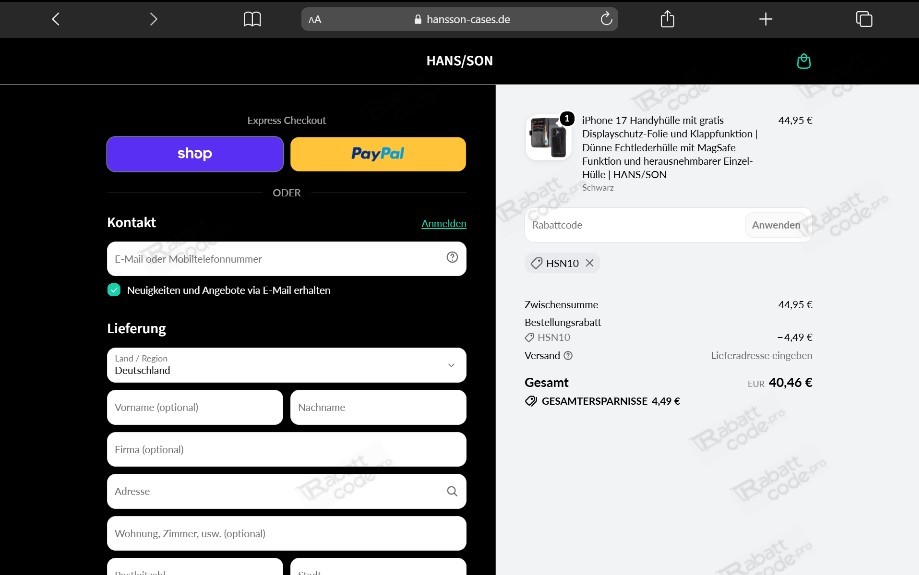The height and width of the screenshot is (575, 919).
Task: Click the address search magnifier icon
Action: point(452,491)
